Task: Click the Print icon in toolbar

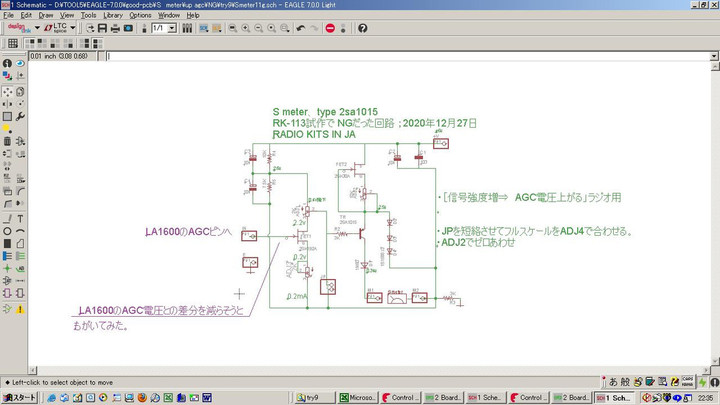Action: tap(115, 28)
